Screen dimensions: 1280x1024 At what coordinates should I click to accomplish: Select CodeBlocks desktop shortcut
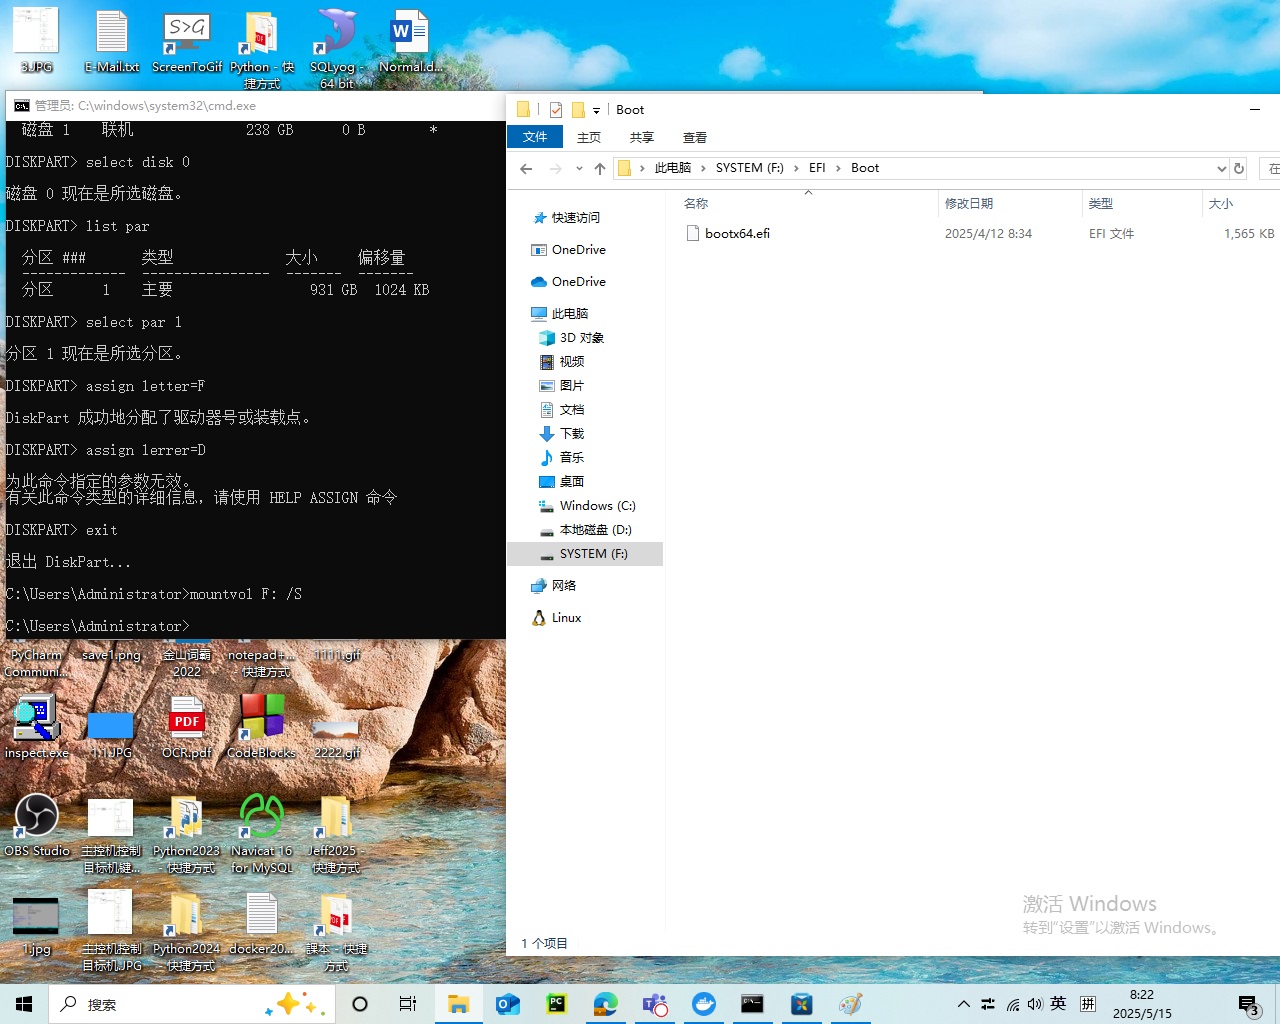[262, 727]
